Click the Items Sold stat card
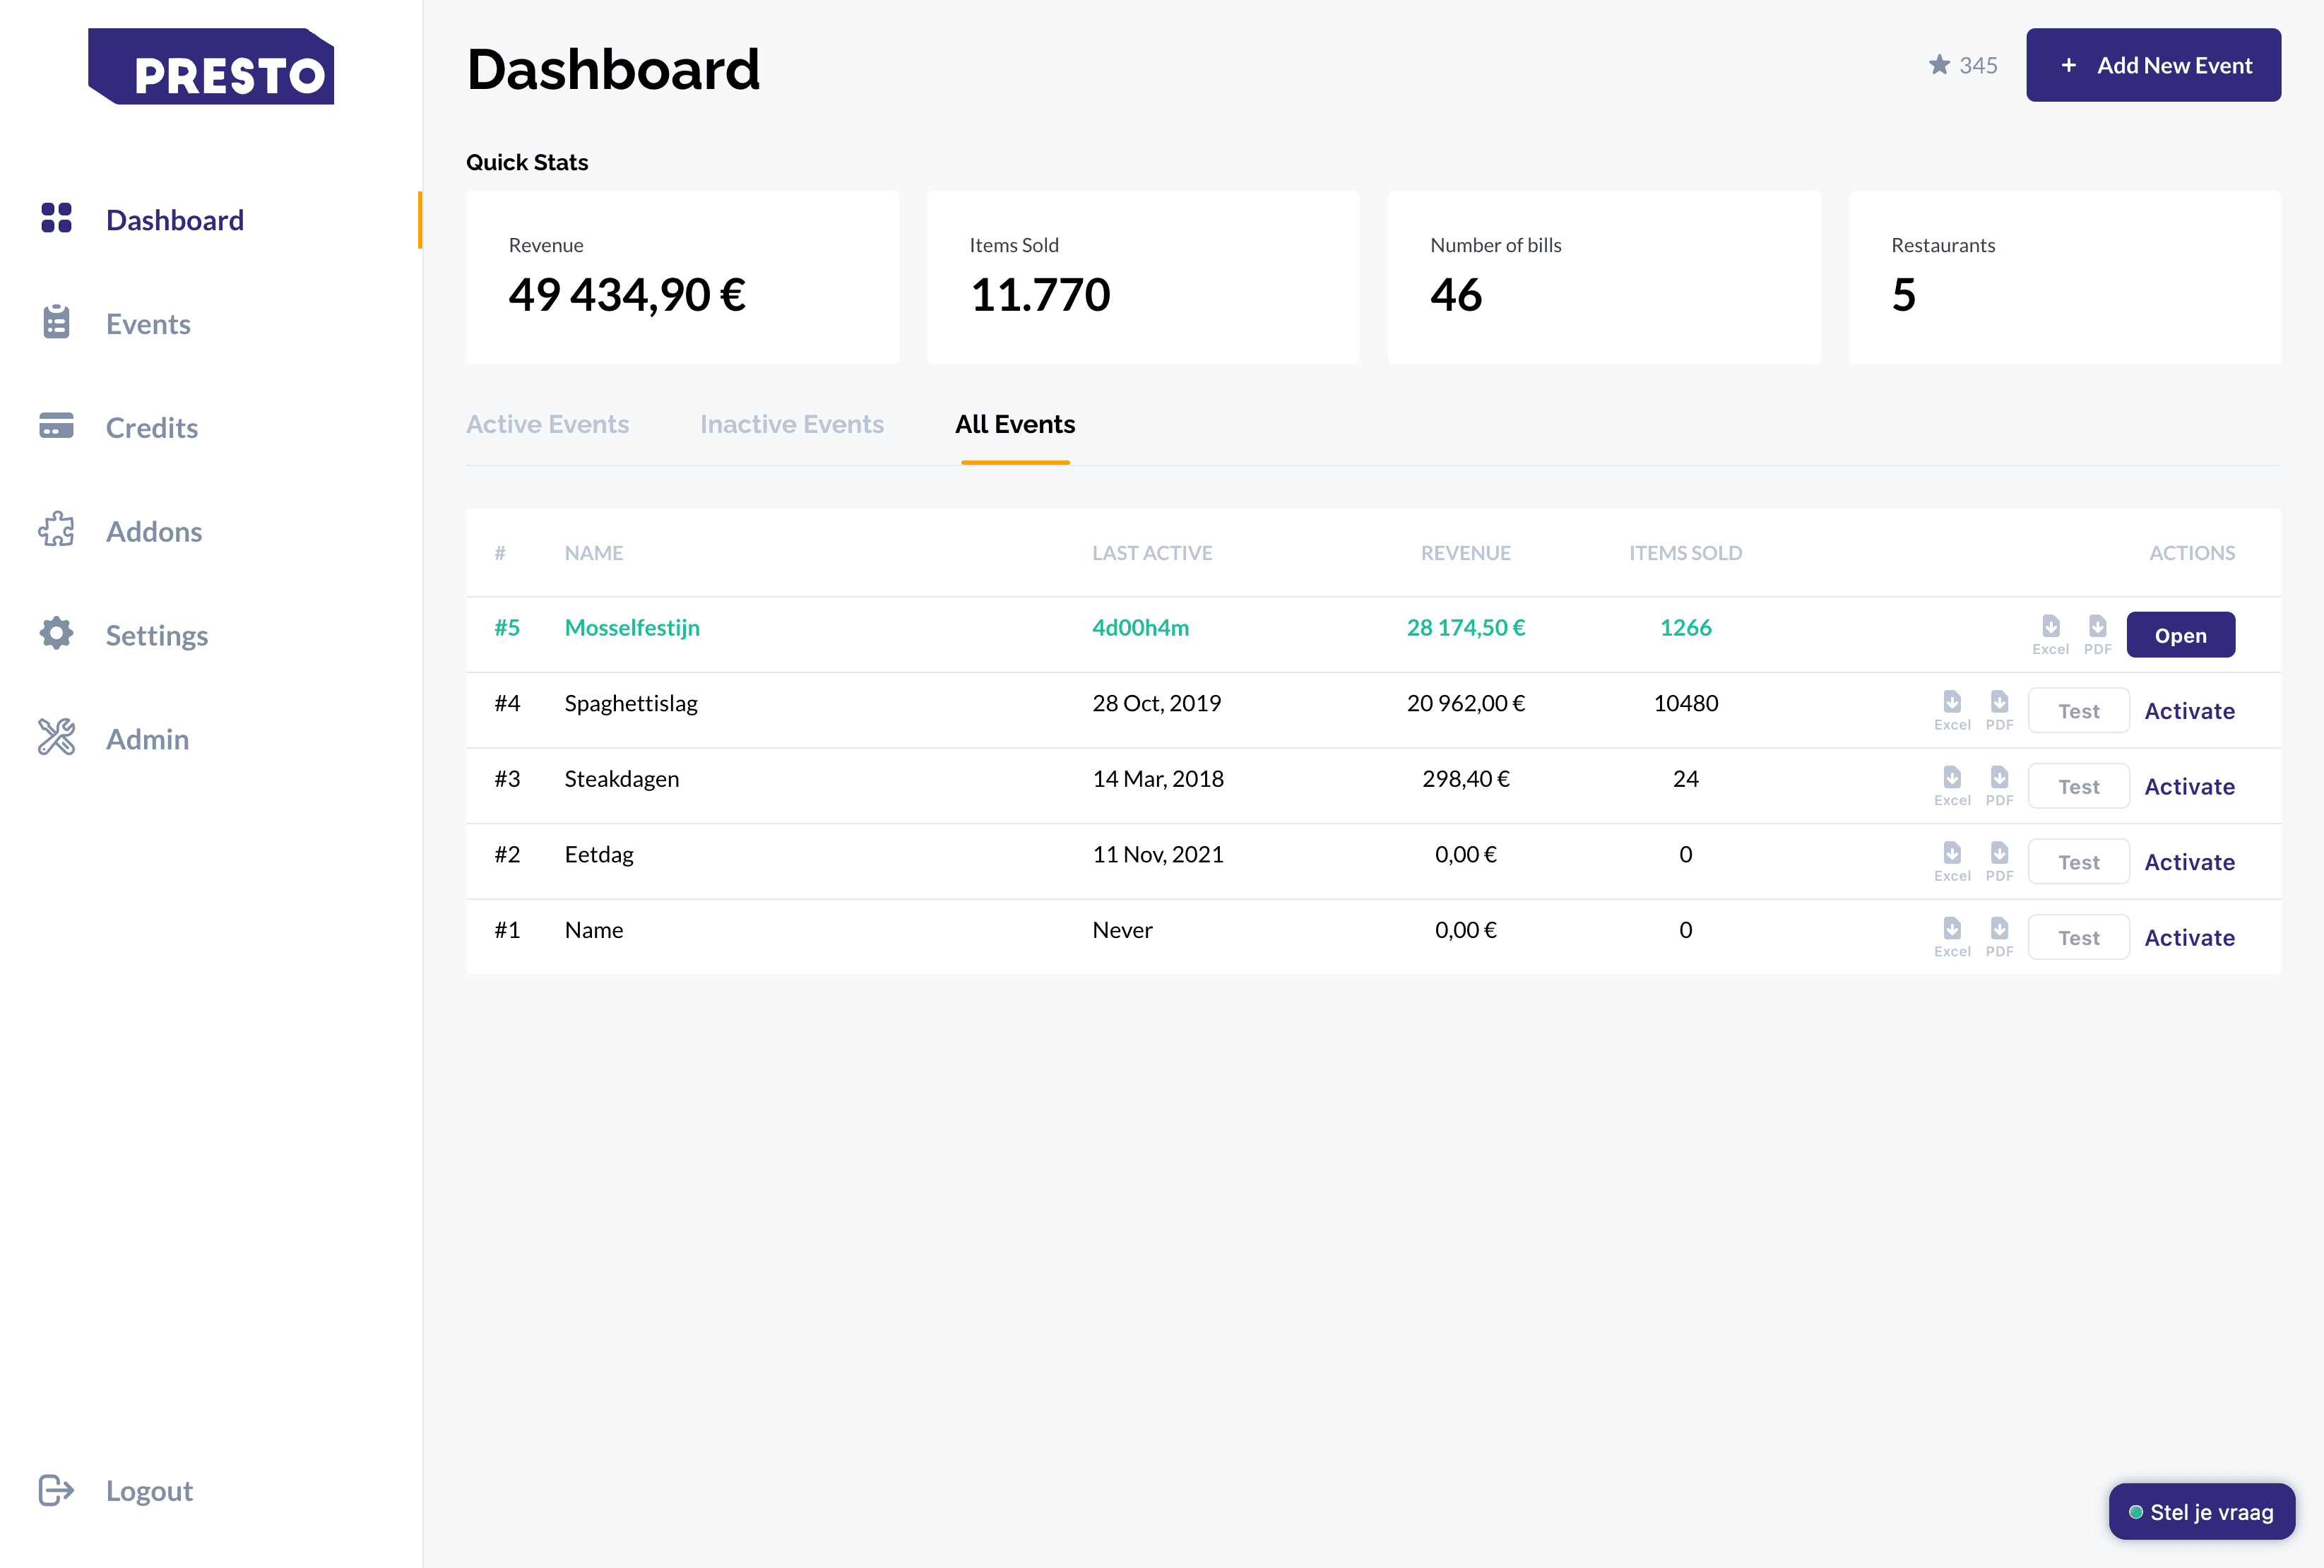This screenshot has width=2324, height=1568. click(x=1143, y=278)
